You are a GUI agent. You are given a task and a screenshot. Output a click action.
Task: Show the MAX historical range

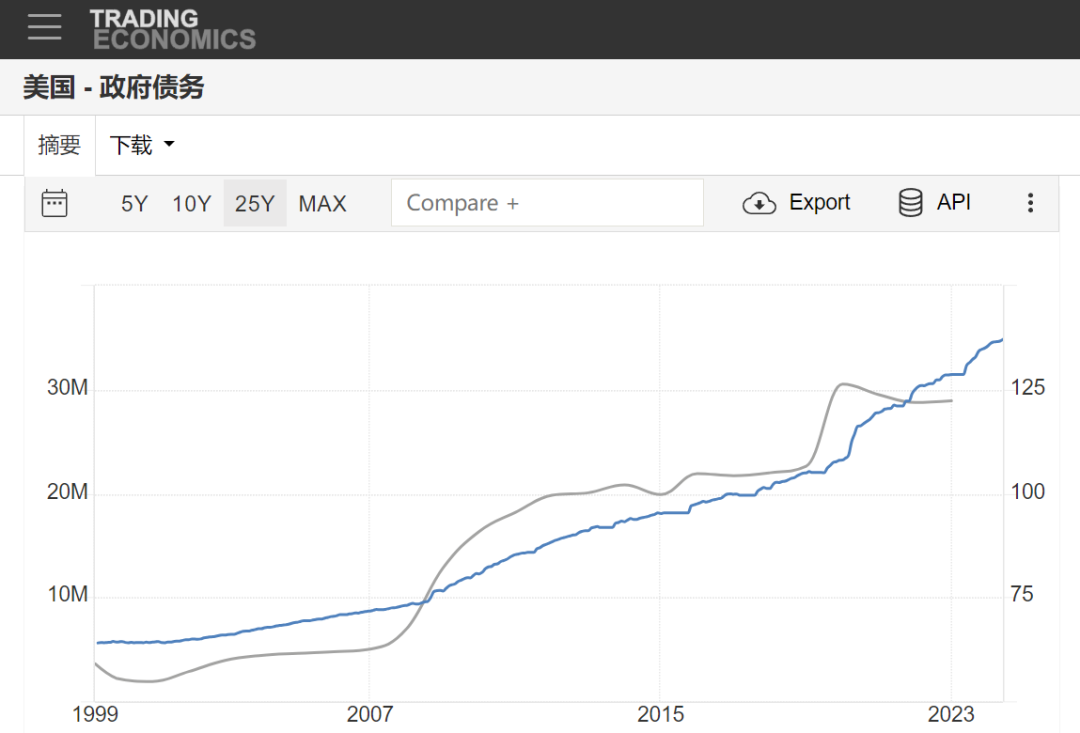(x=322, y=204)
